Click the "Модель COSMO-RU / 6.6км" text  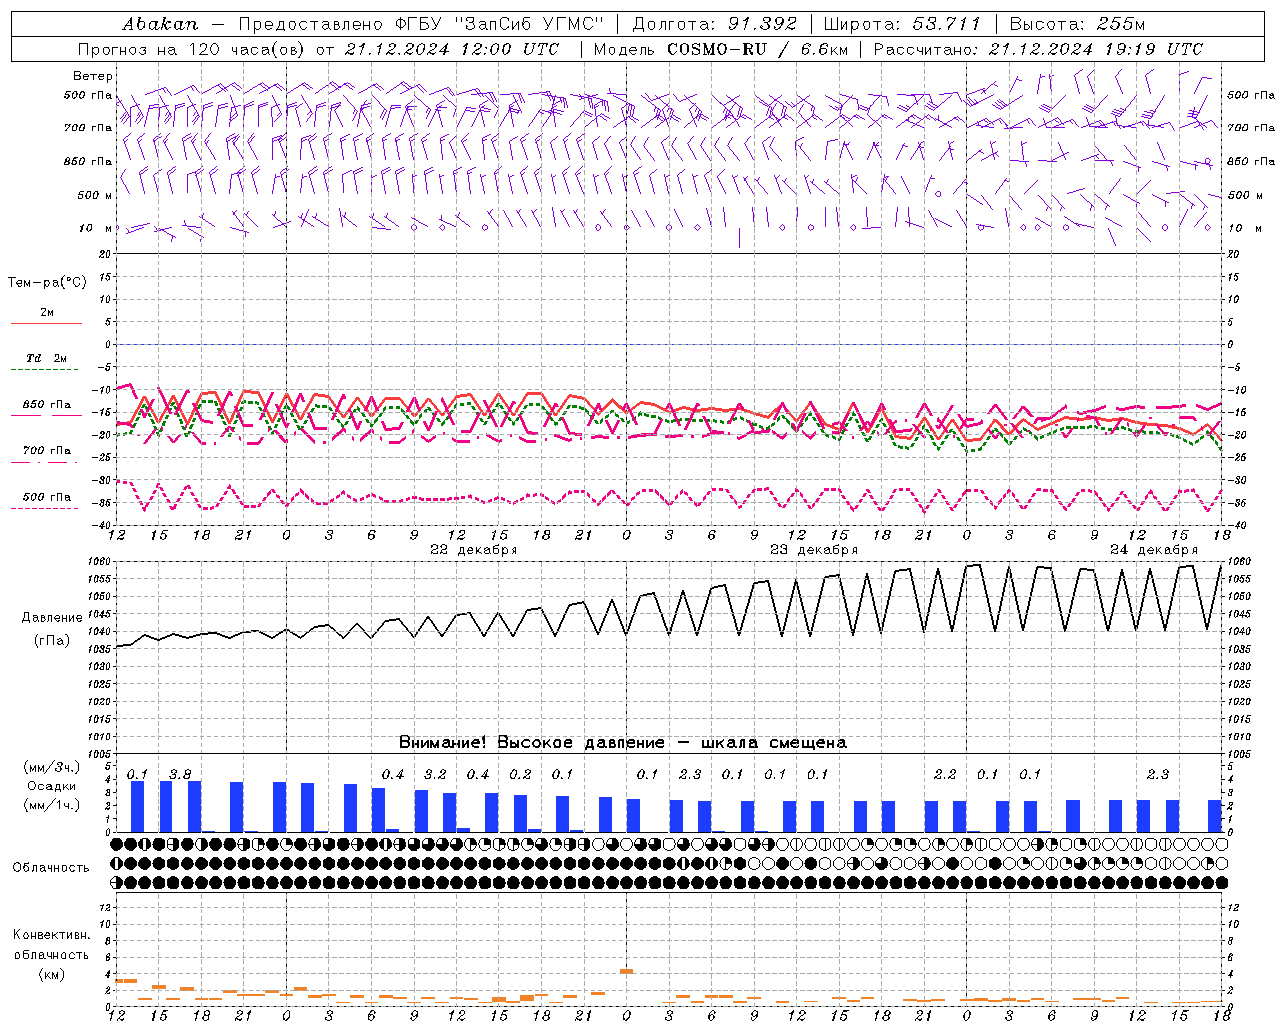[720, 49]
